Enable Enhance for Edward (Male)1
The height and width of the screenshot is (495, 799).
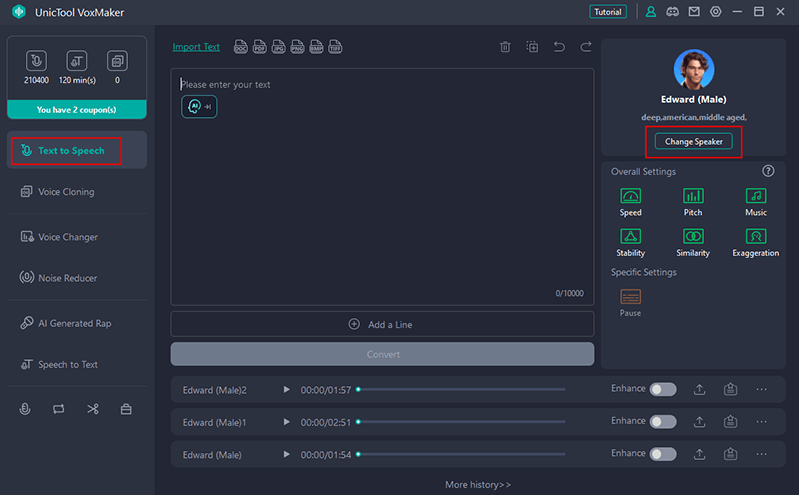pos(663,422)
